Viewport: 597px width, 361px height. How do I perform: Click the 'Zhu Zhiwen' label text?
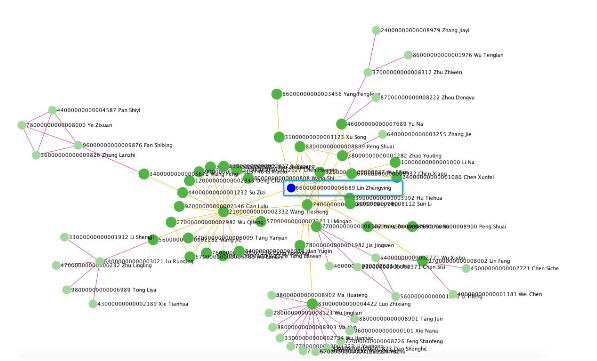point(448,72)
